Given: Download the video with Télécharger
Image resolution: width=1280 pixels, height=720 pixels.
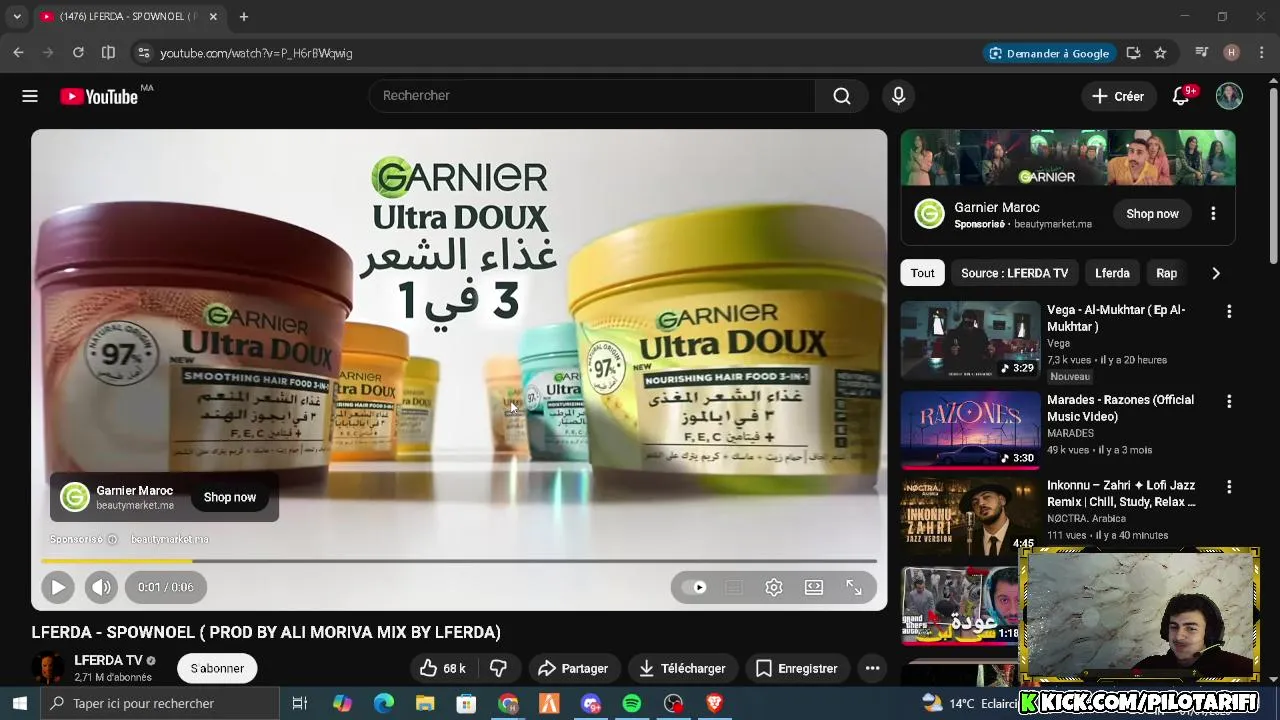Looking at the screenshot, I should click(x=682, y=668).
